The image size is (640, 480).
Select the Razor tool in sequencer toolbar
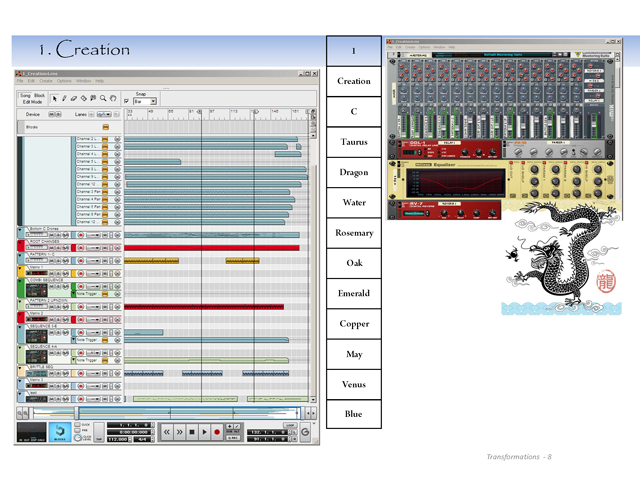pyautogui.click(x=84, y=98)
